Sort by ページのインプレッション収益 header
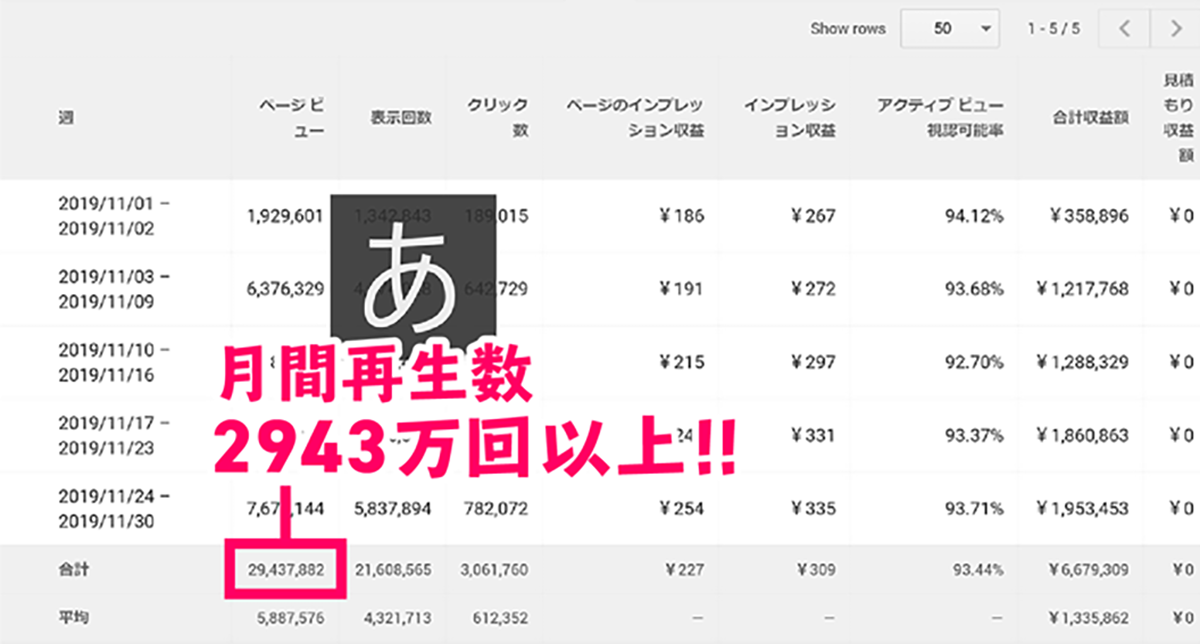The width and height of the screenshot is (1200, 644). coord(635,118)
